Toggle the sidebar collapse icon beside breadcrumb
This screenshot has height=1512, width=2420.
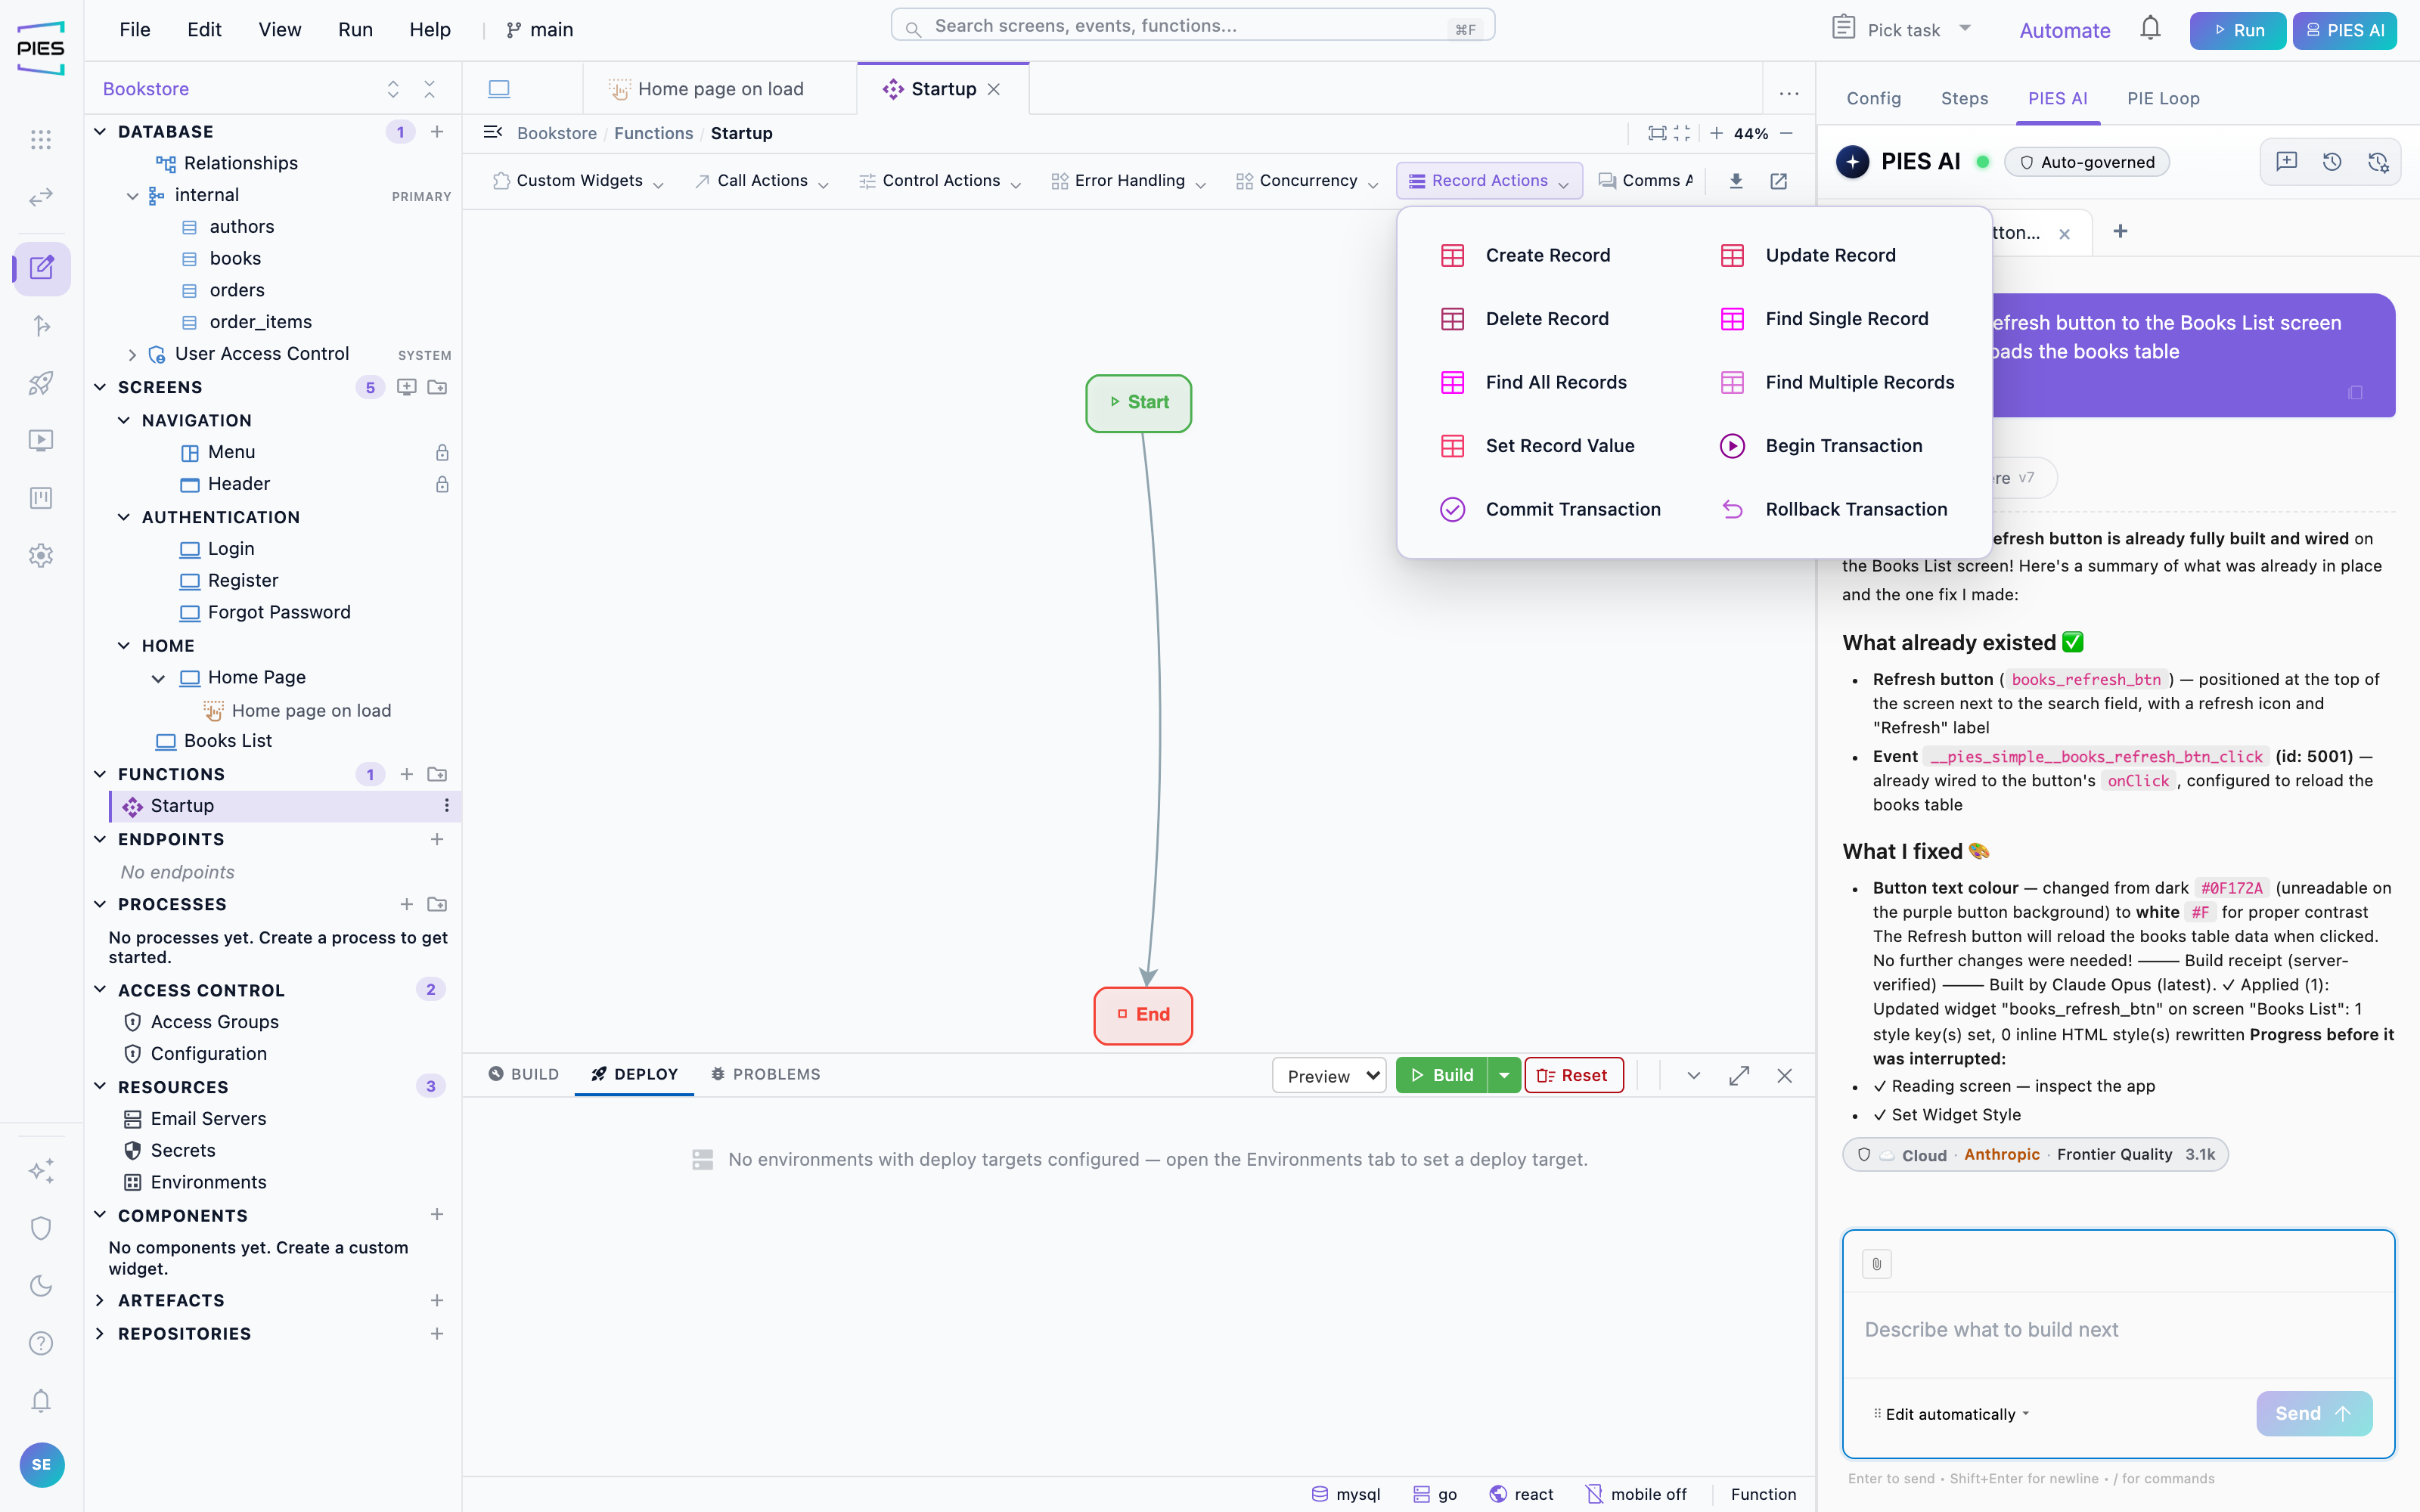pos(493,133)
